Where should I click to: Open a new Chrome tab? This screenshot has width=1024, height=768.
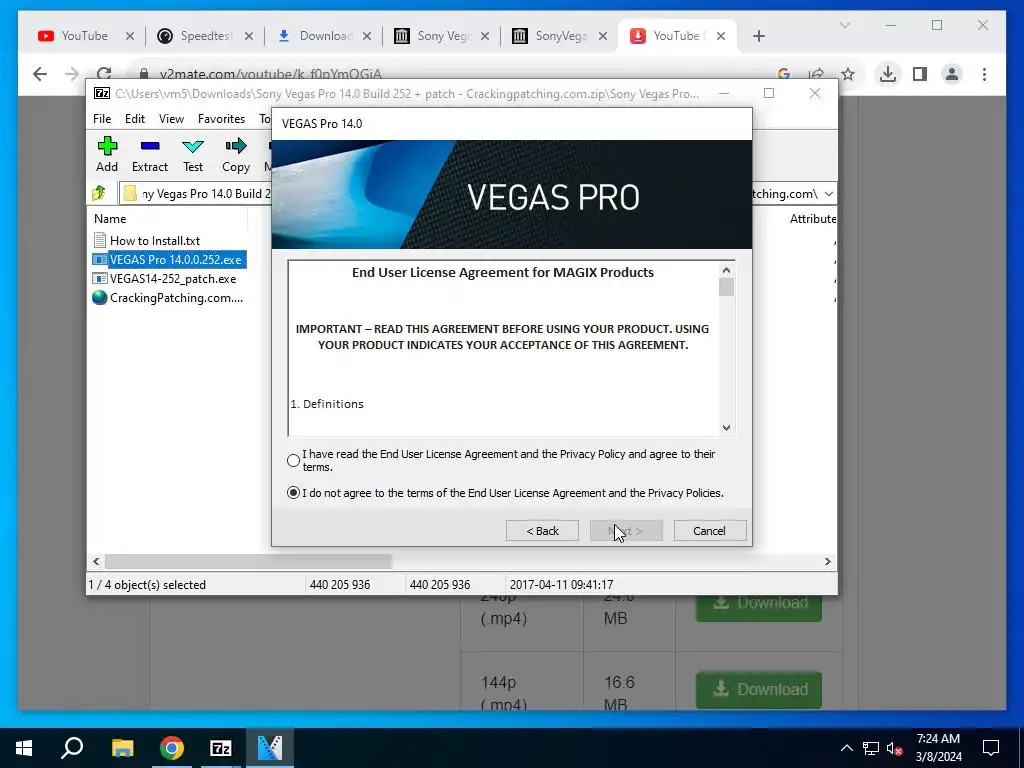[758, 36]
